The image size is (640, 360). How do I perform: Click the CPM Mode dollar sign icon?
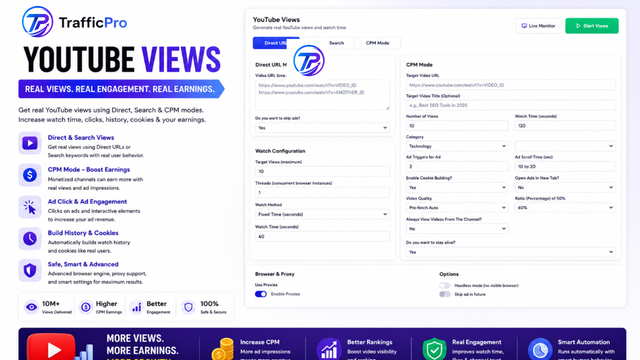(30, 175)
